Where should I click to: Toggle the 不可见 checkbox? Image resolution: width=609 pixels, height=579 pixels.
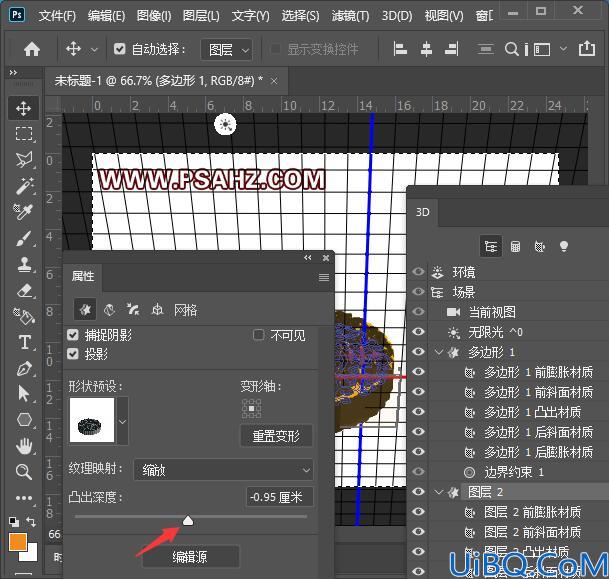[258, 335]
